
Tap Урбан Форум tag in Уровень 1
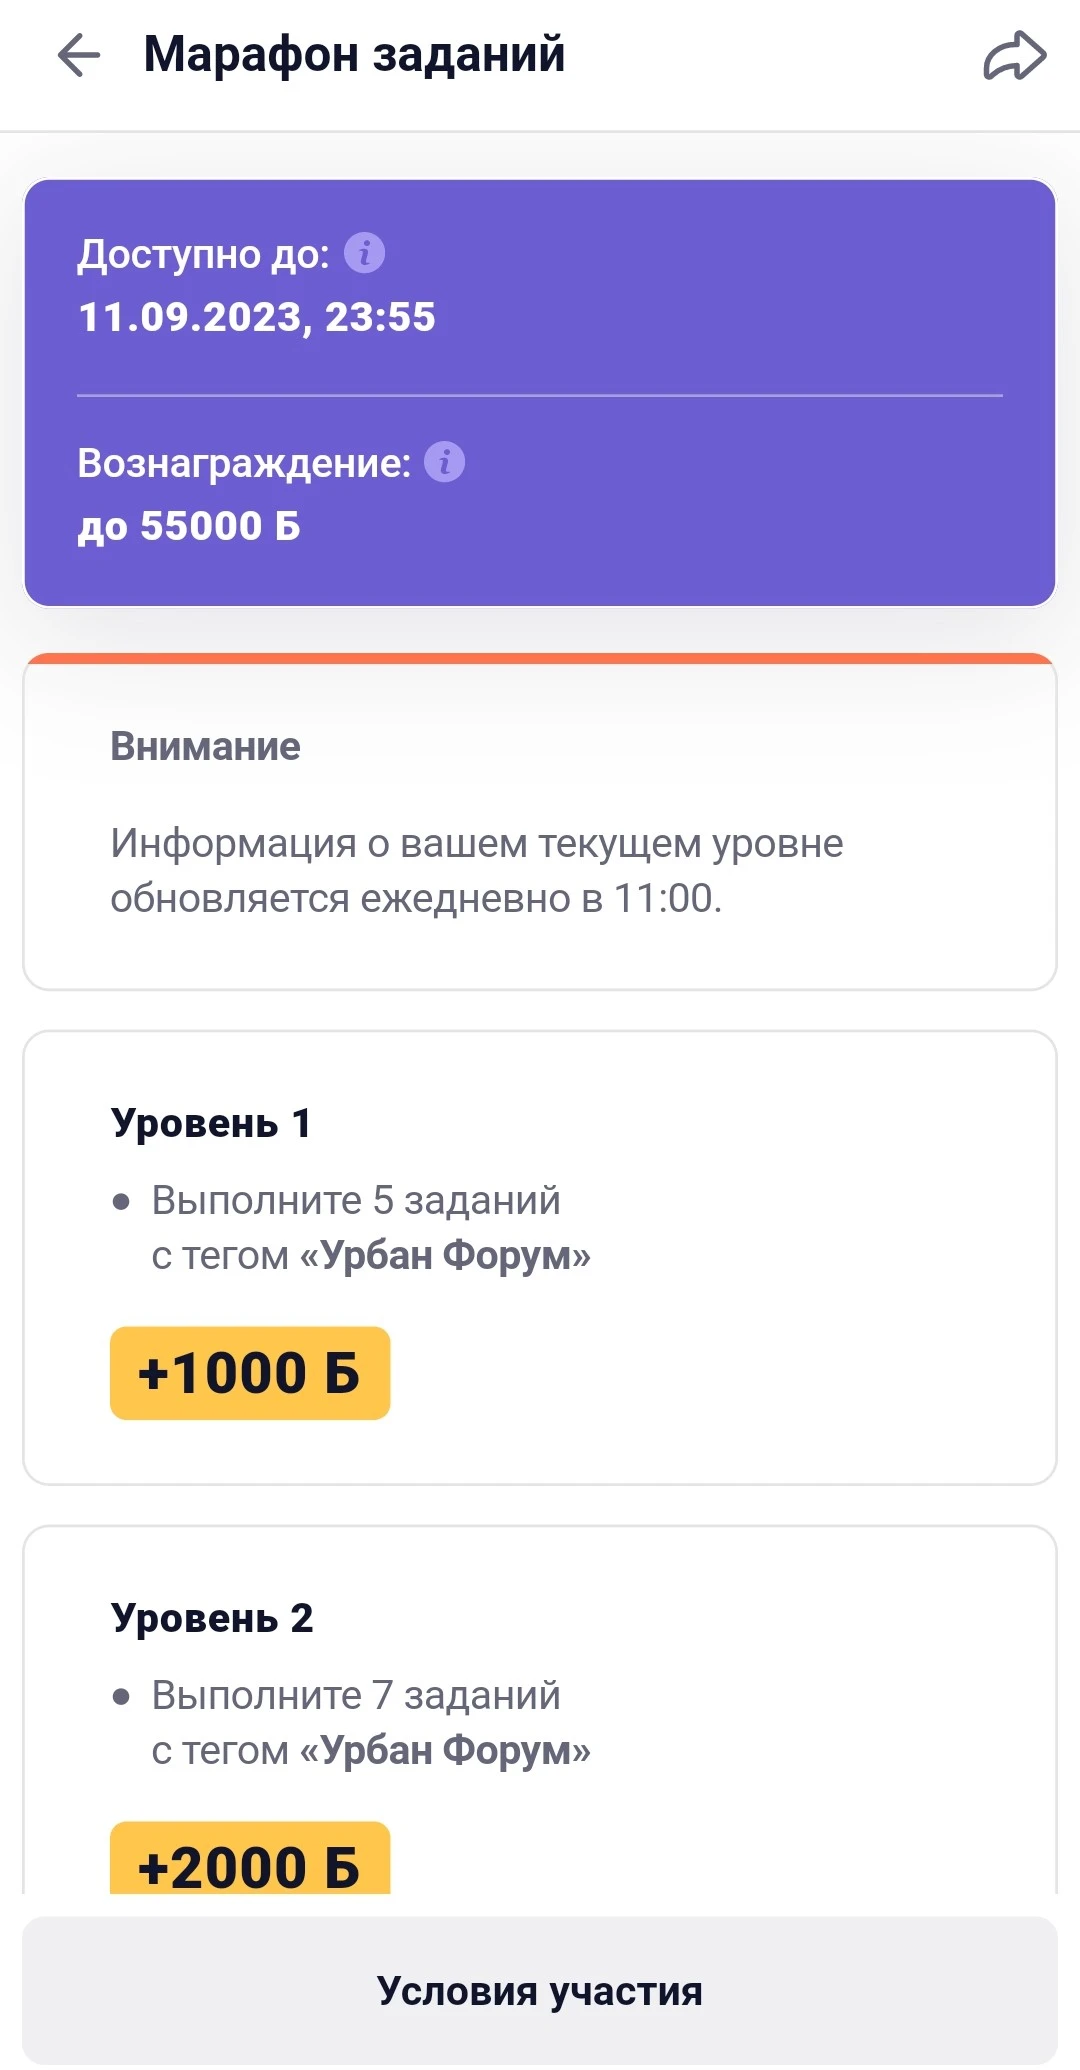pos(445,1255)
